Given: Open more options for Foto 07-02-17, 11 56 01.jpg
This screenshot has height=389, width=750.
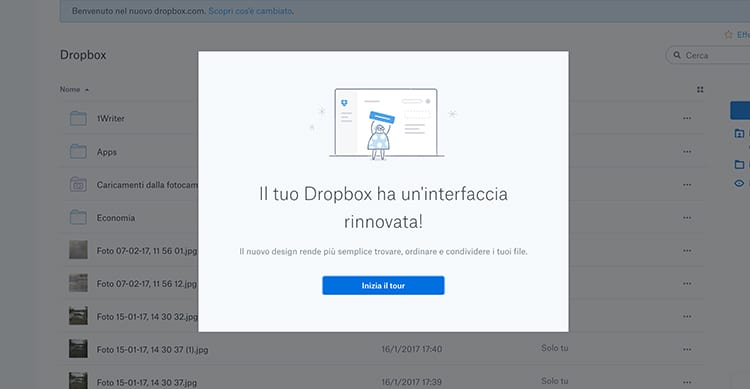Looking at the screenshot, I should (687, 251).
